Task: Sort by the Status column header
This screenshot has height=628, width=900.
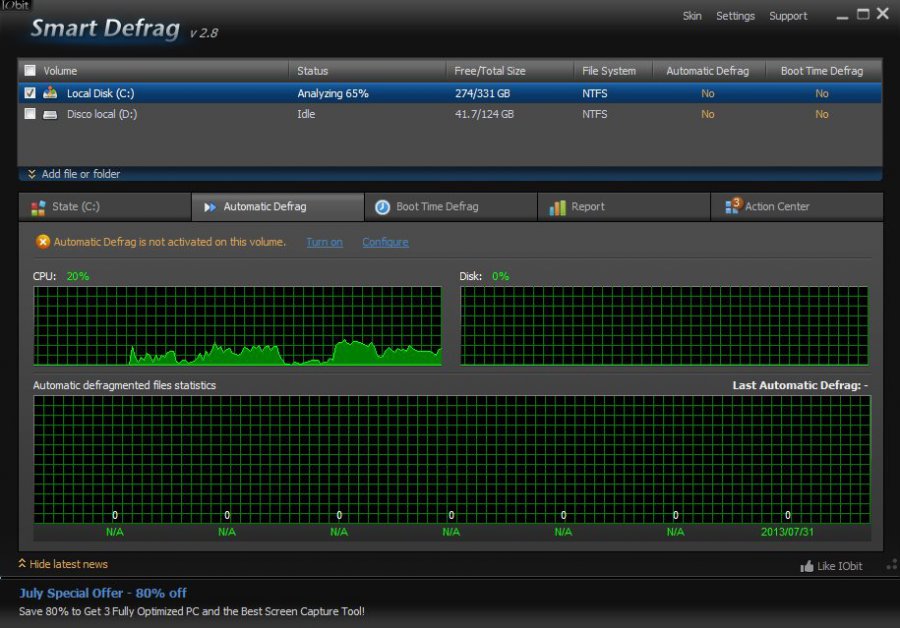Action: click(x=312, y=71)
